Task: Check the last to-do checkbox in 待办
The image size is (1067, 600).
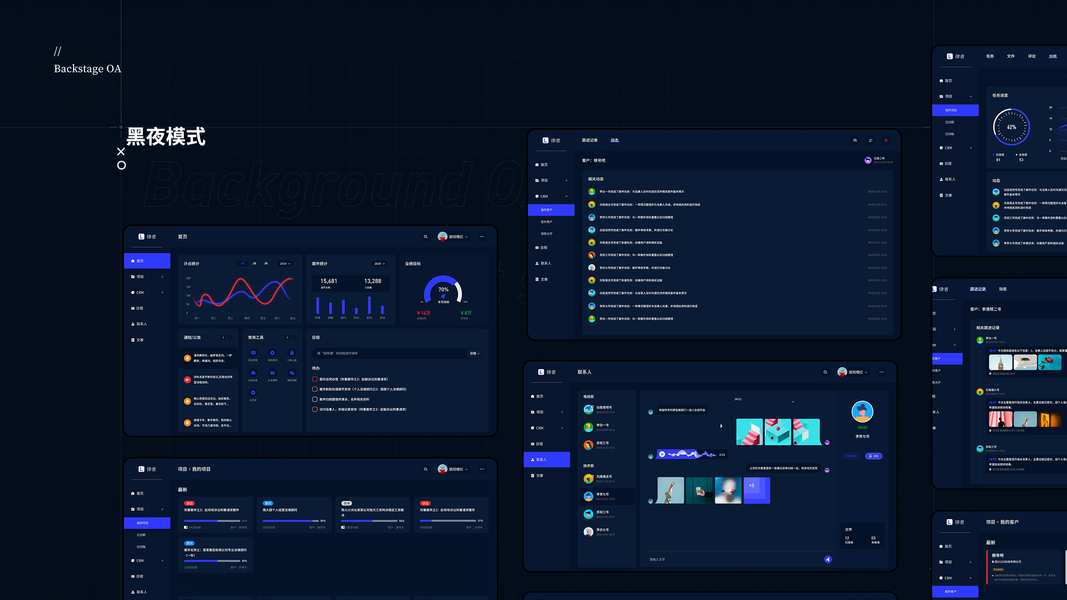Action: pos(314,410)
